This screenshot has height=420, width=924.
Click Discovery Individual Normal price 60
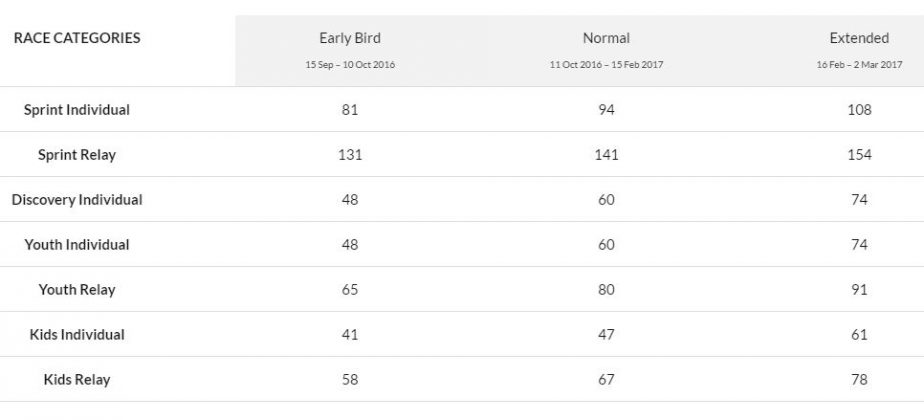[606, 200]
